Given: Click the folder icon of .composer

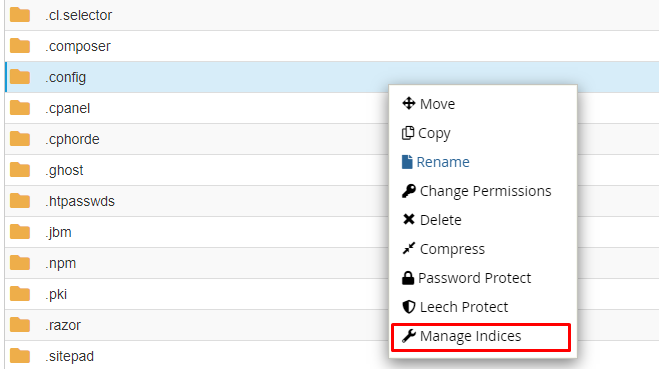Looking at the screenshot, I should tap(20, 46).
